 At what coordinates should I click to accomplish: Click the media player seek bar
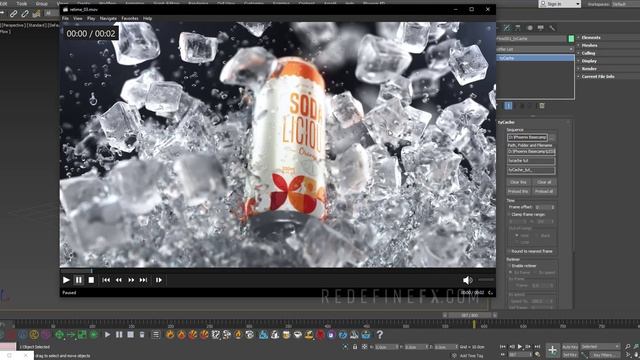[x=278, y=271]
